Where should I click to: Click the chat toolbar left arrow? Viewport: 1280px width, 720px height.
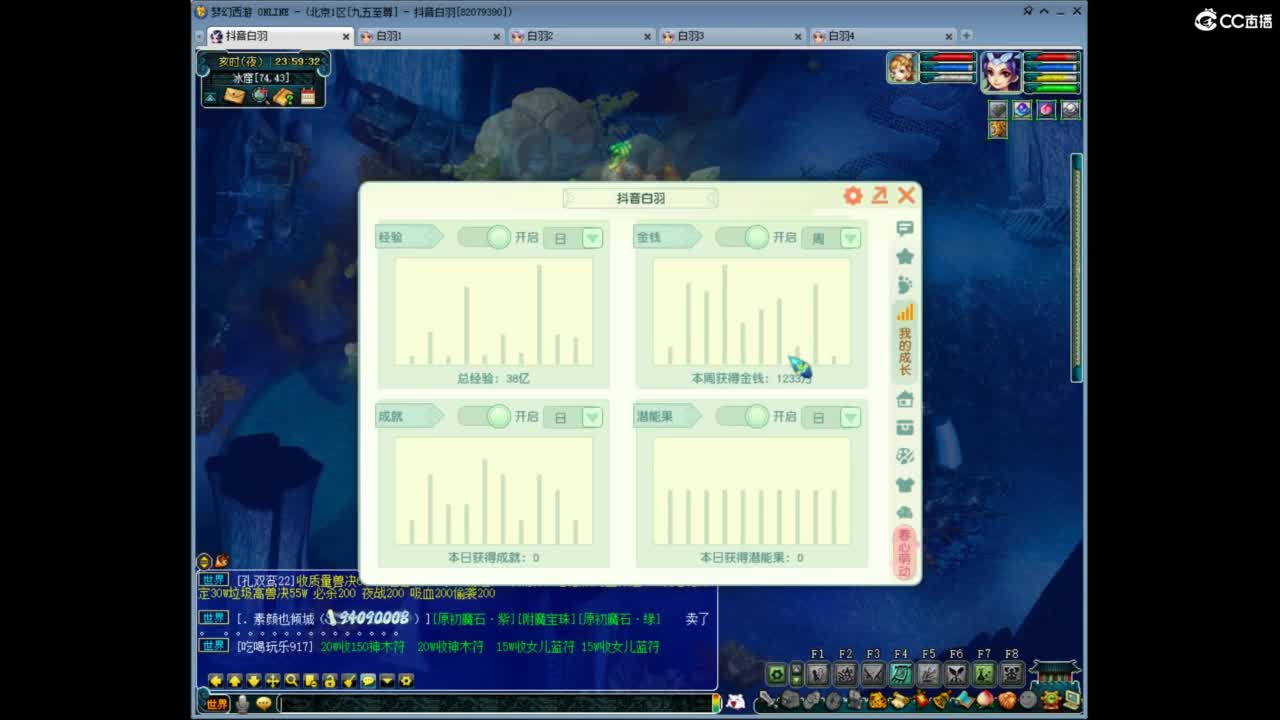tap(216, 680)
